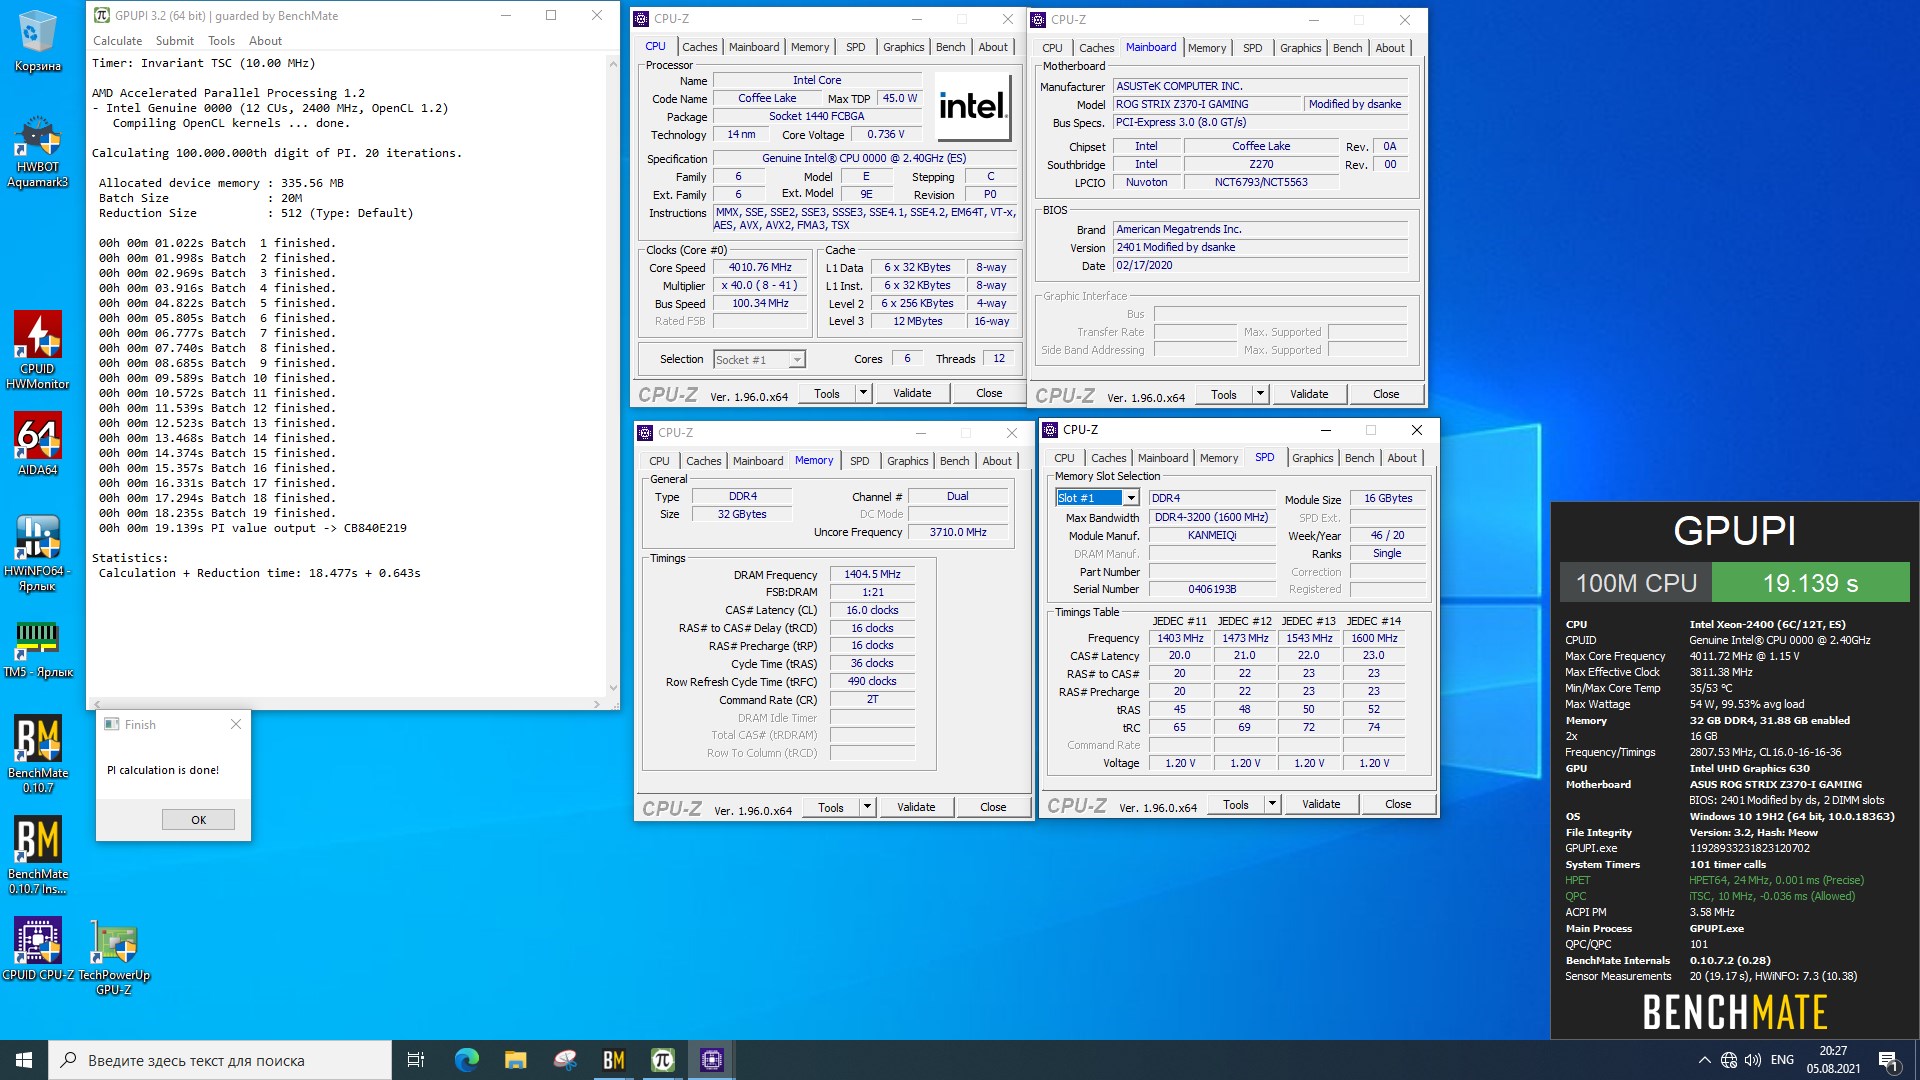Open Tools dropdown arrow in Memory window
The width and height of the screenshot is (1920, 1080).
pos(867,808)
